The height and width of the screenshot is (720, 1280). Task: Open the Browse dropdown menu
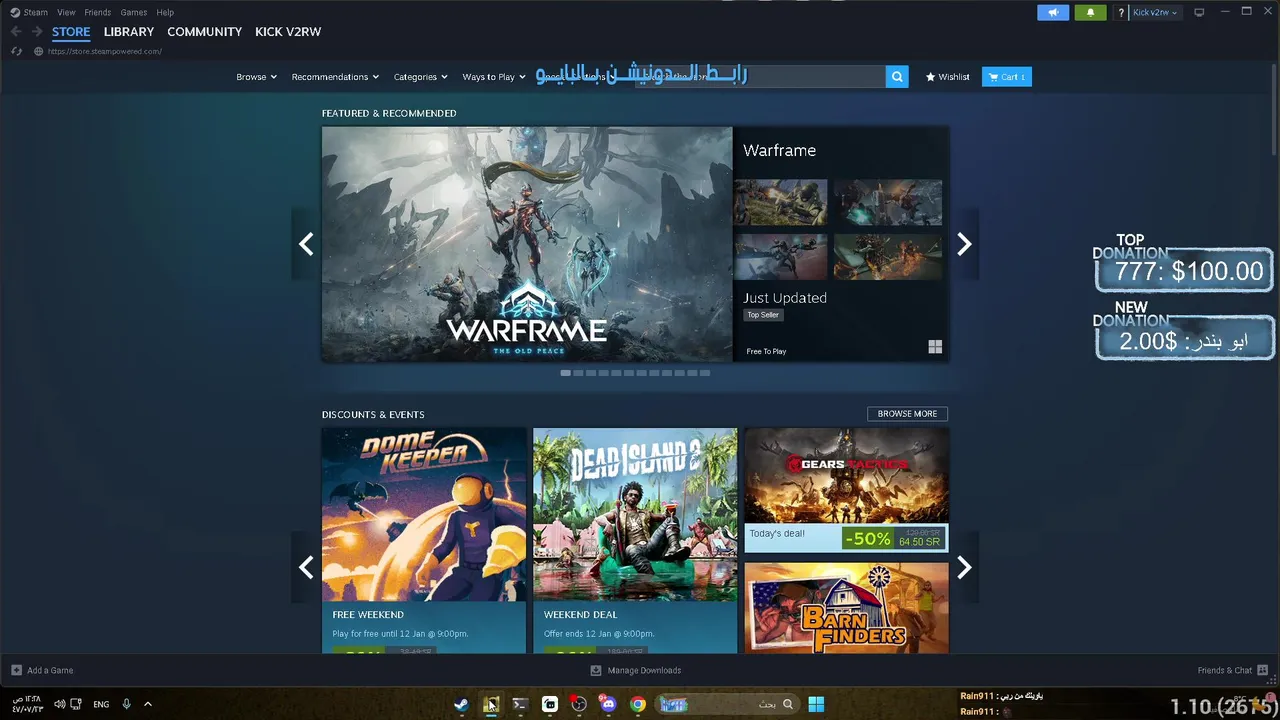pyautogui.click(x=256, y=77)
